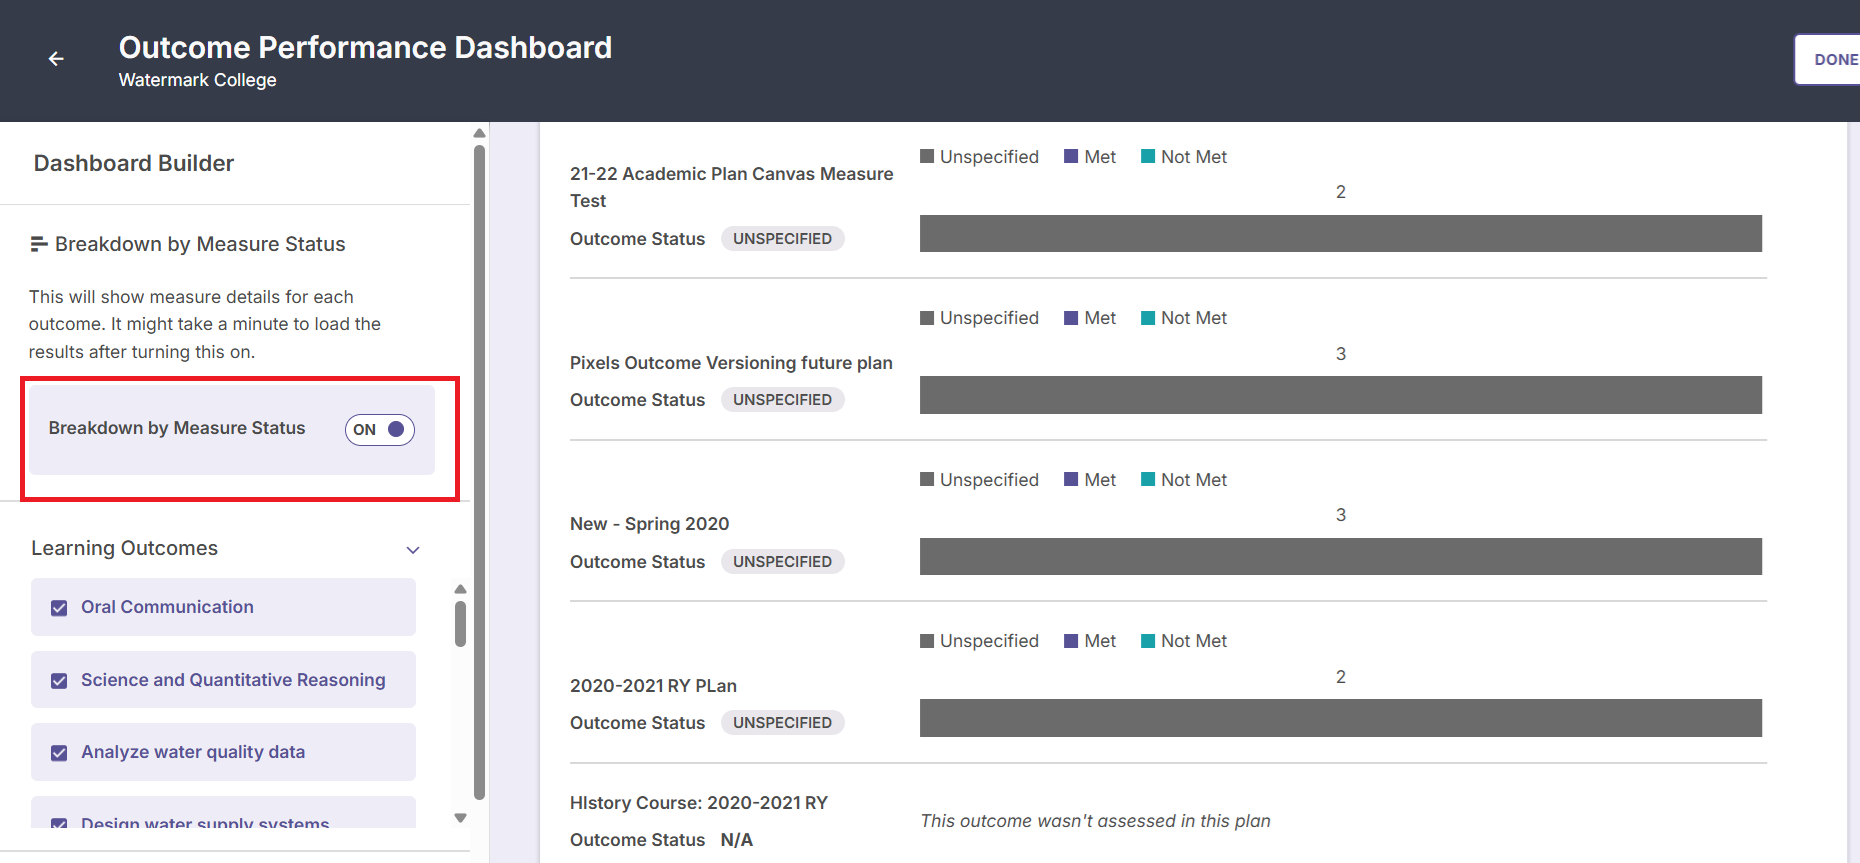
Task: Click the gray bar for 21-22 Academic Plan
Action: point(1341,233)
